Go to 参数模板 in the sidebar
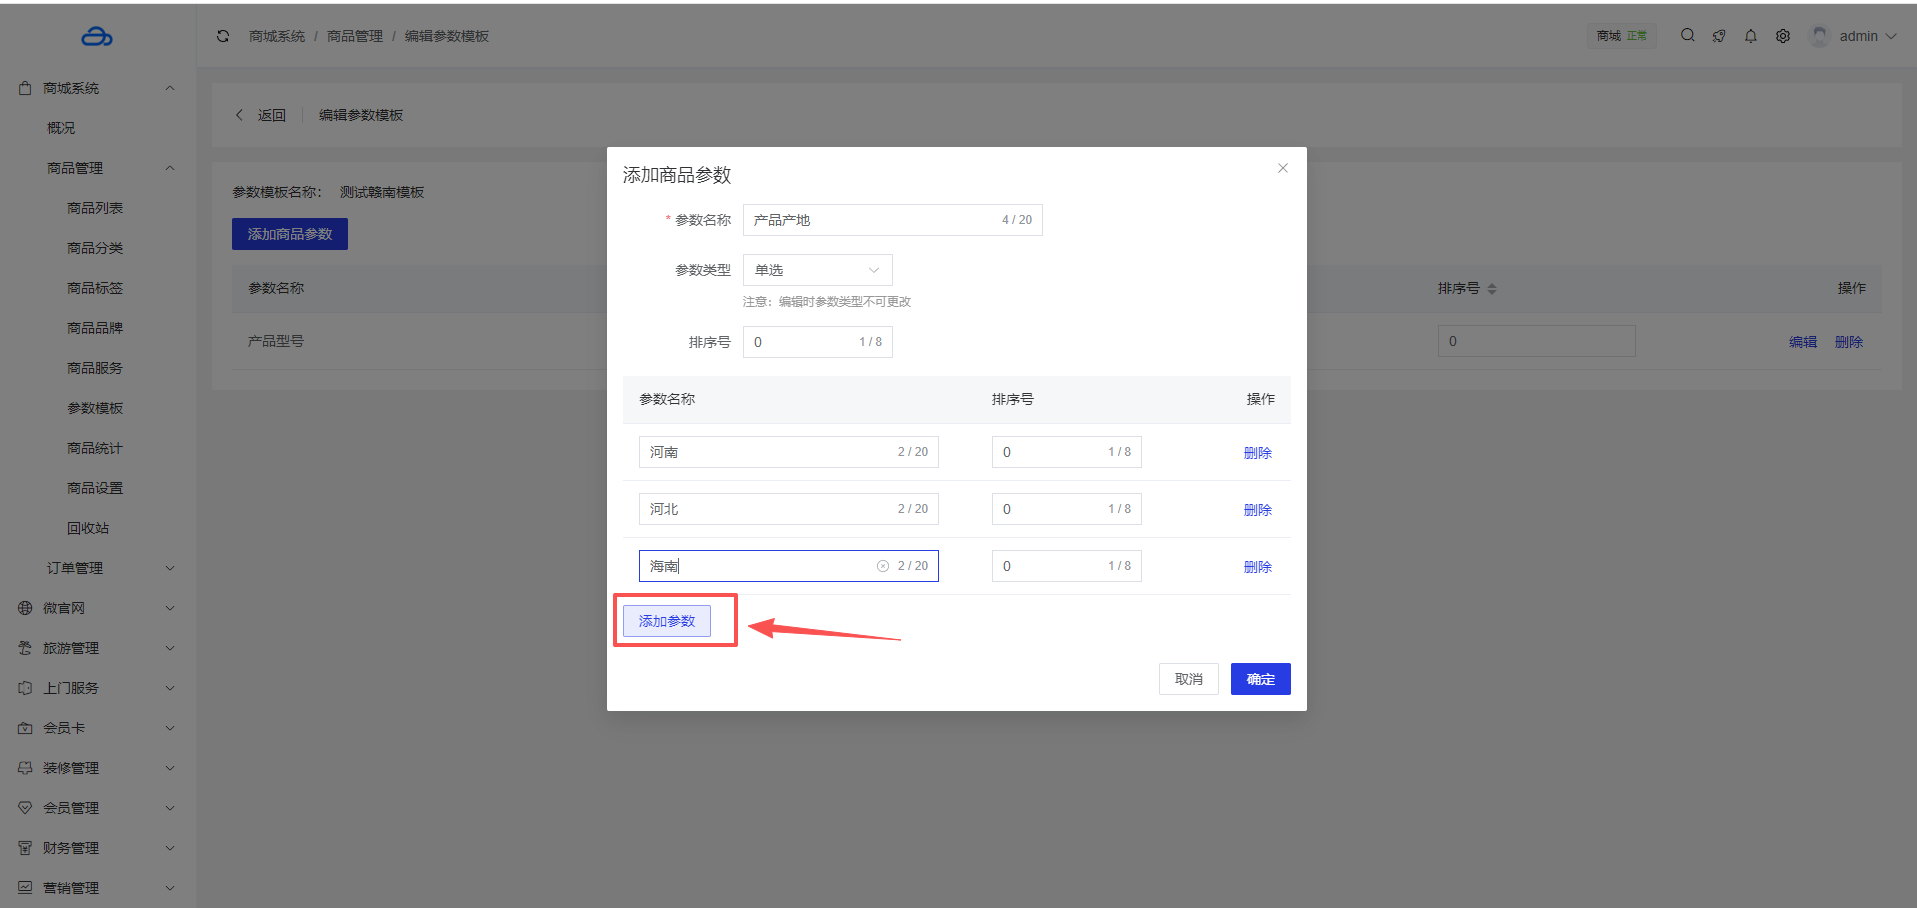This screenshot has height=908, width=1917. point(95,408)
